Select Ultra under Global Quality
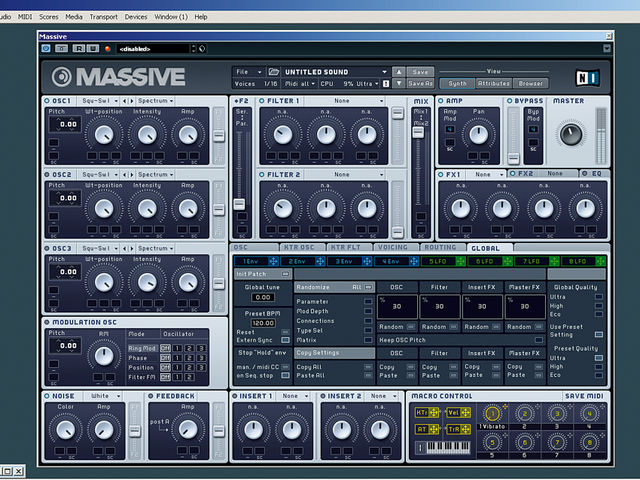The image size is (640, 480). pyautogui.click(x=599, y=297)
